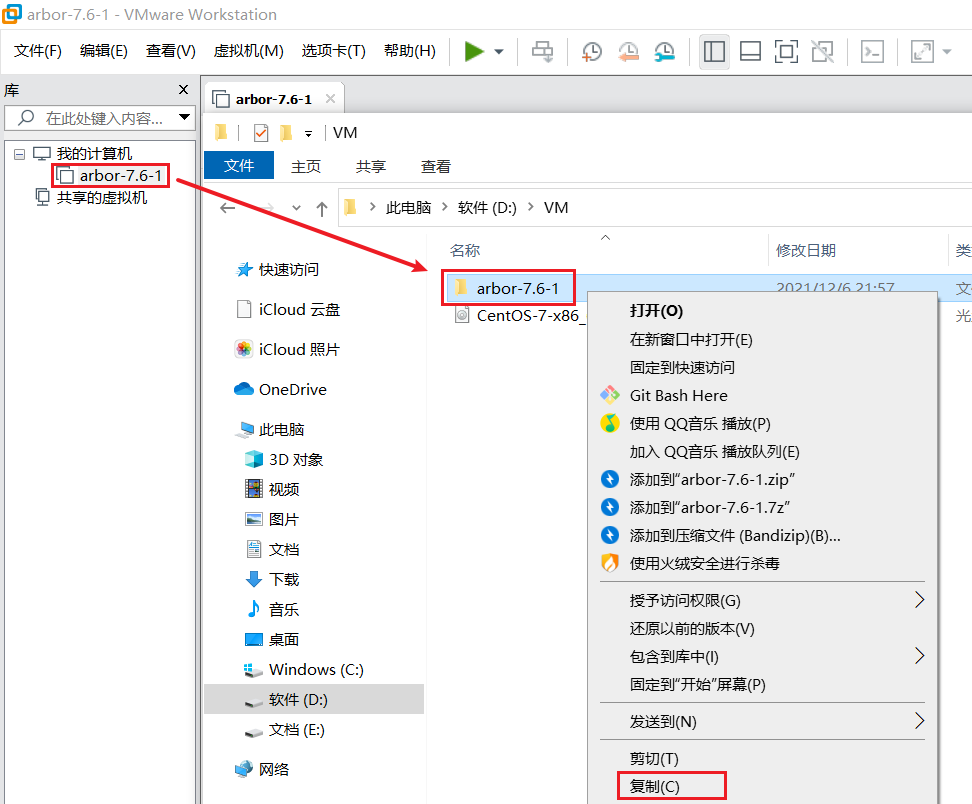Enter full screen mode icon
The width and height of the screenshot is (972, 804).
tap(786, 51)
